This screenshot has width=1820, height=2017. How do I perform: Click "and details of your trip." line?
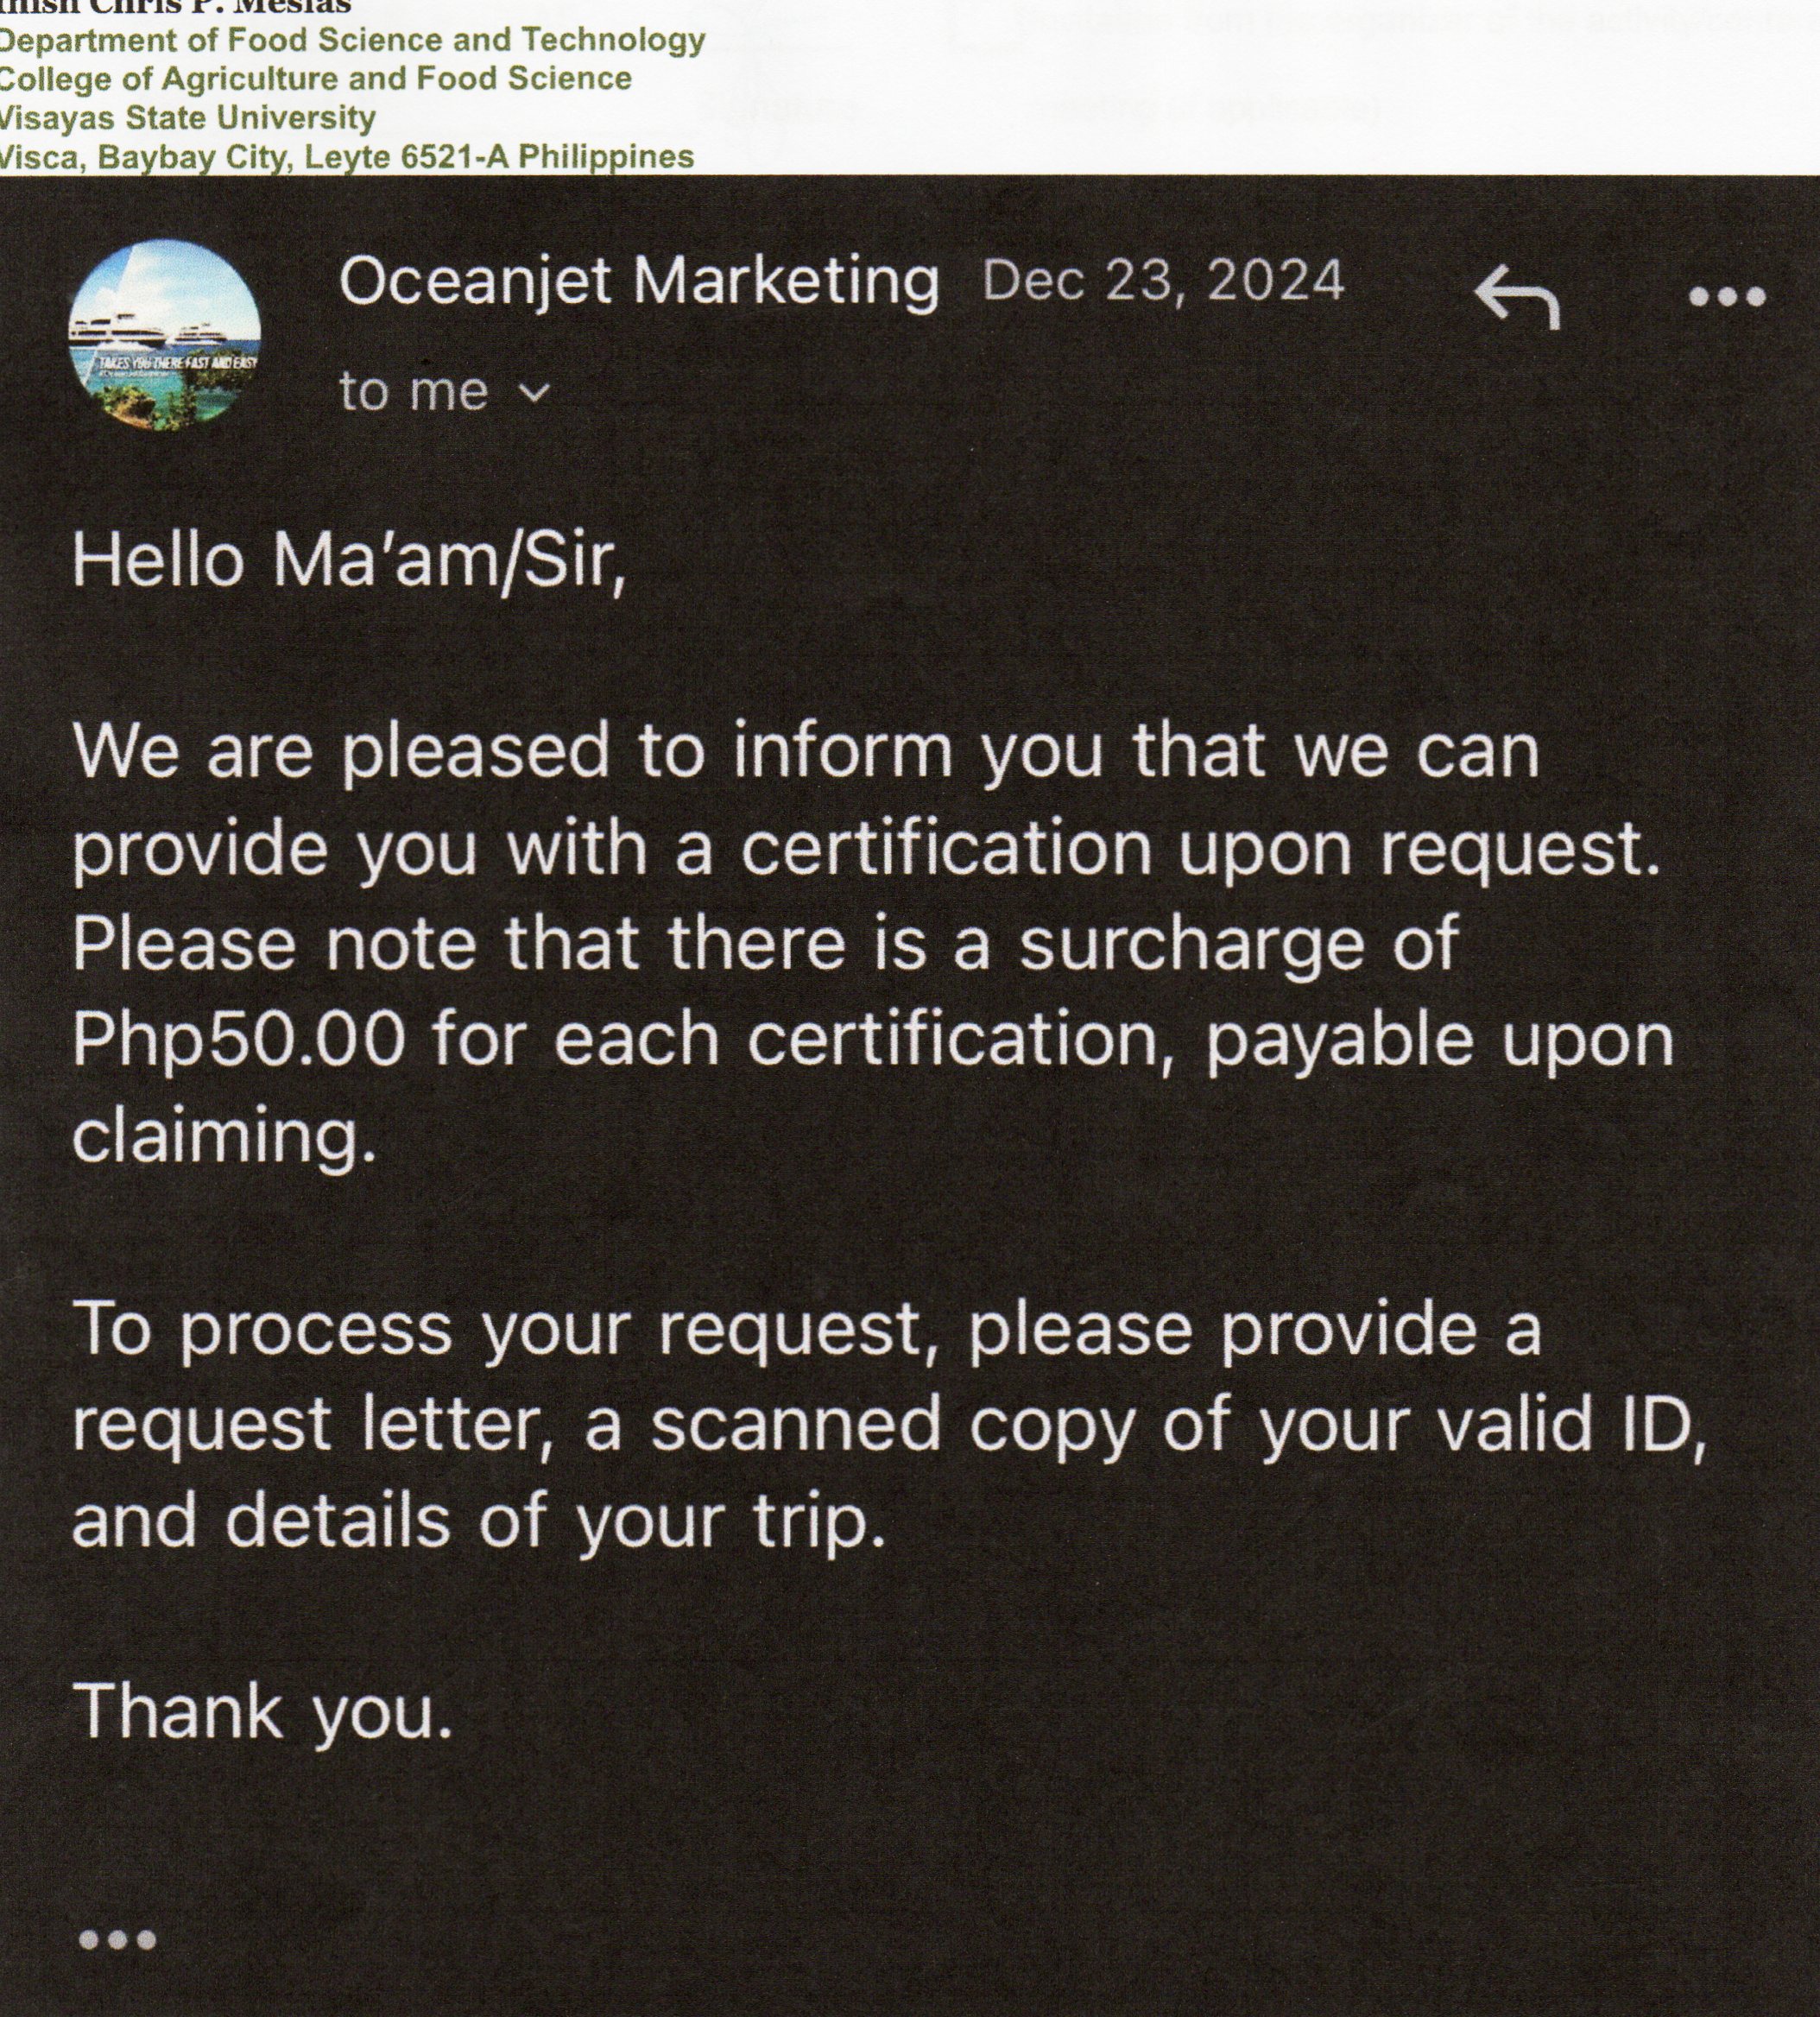(x=479, y=1521)
